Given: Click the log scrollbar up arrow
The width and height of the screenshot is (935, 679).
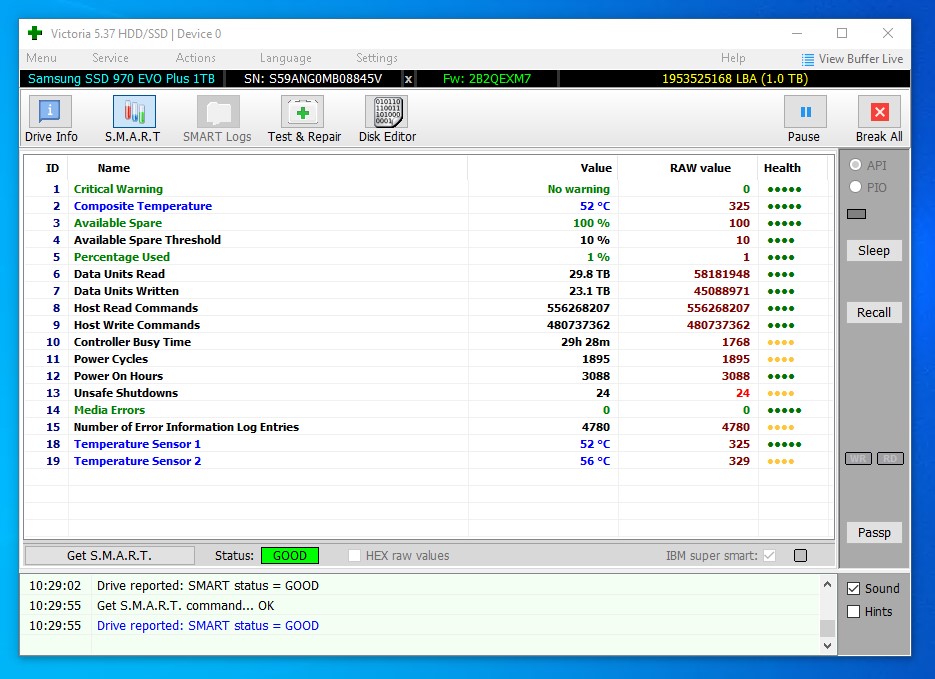Looking at the screenshot, I should (827, 584).
